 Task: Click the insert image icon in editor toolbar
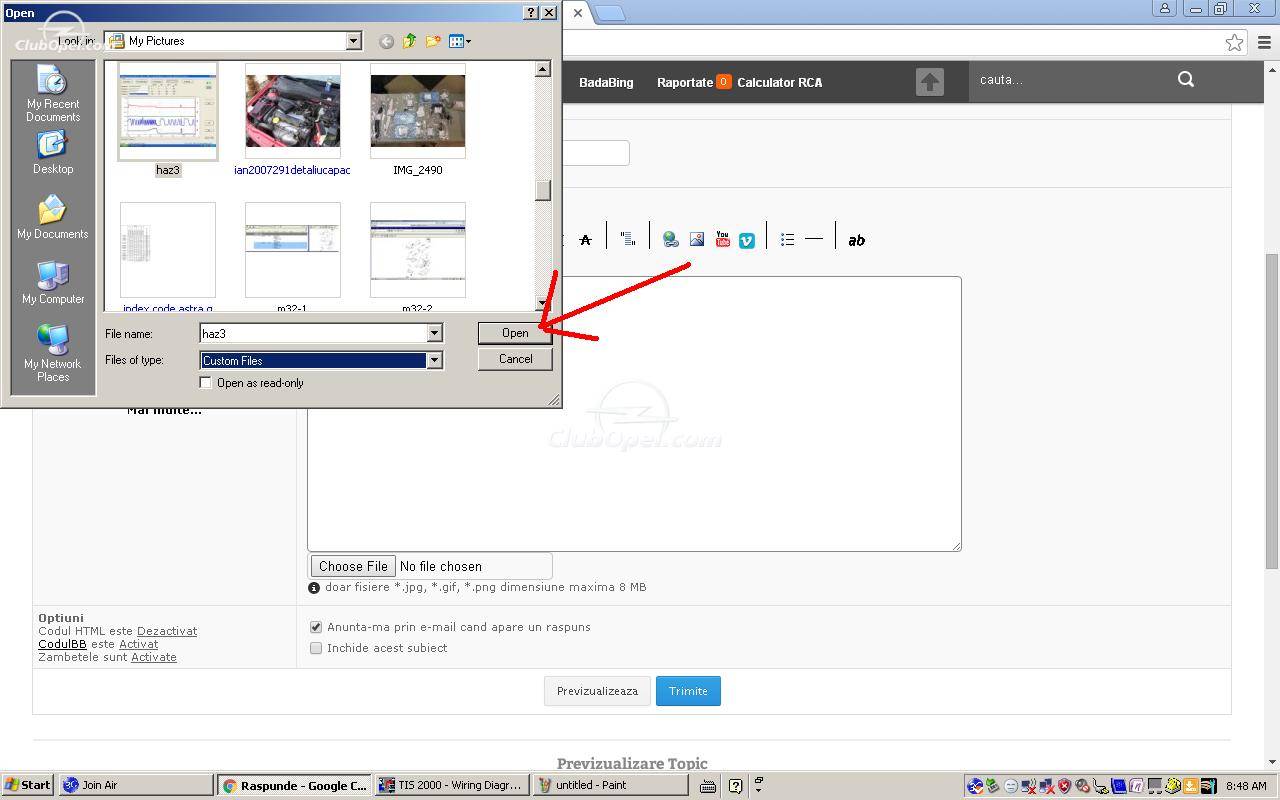click(697, 240)
